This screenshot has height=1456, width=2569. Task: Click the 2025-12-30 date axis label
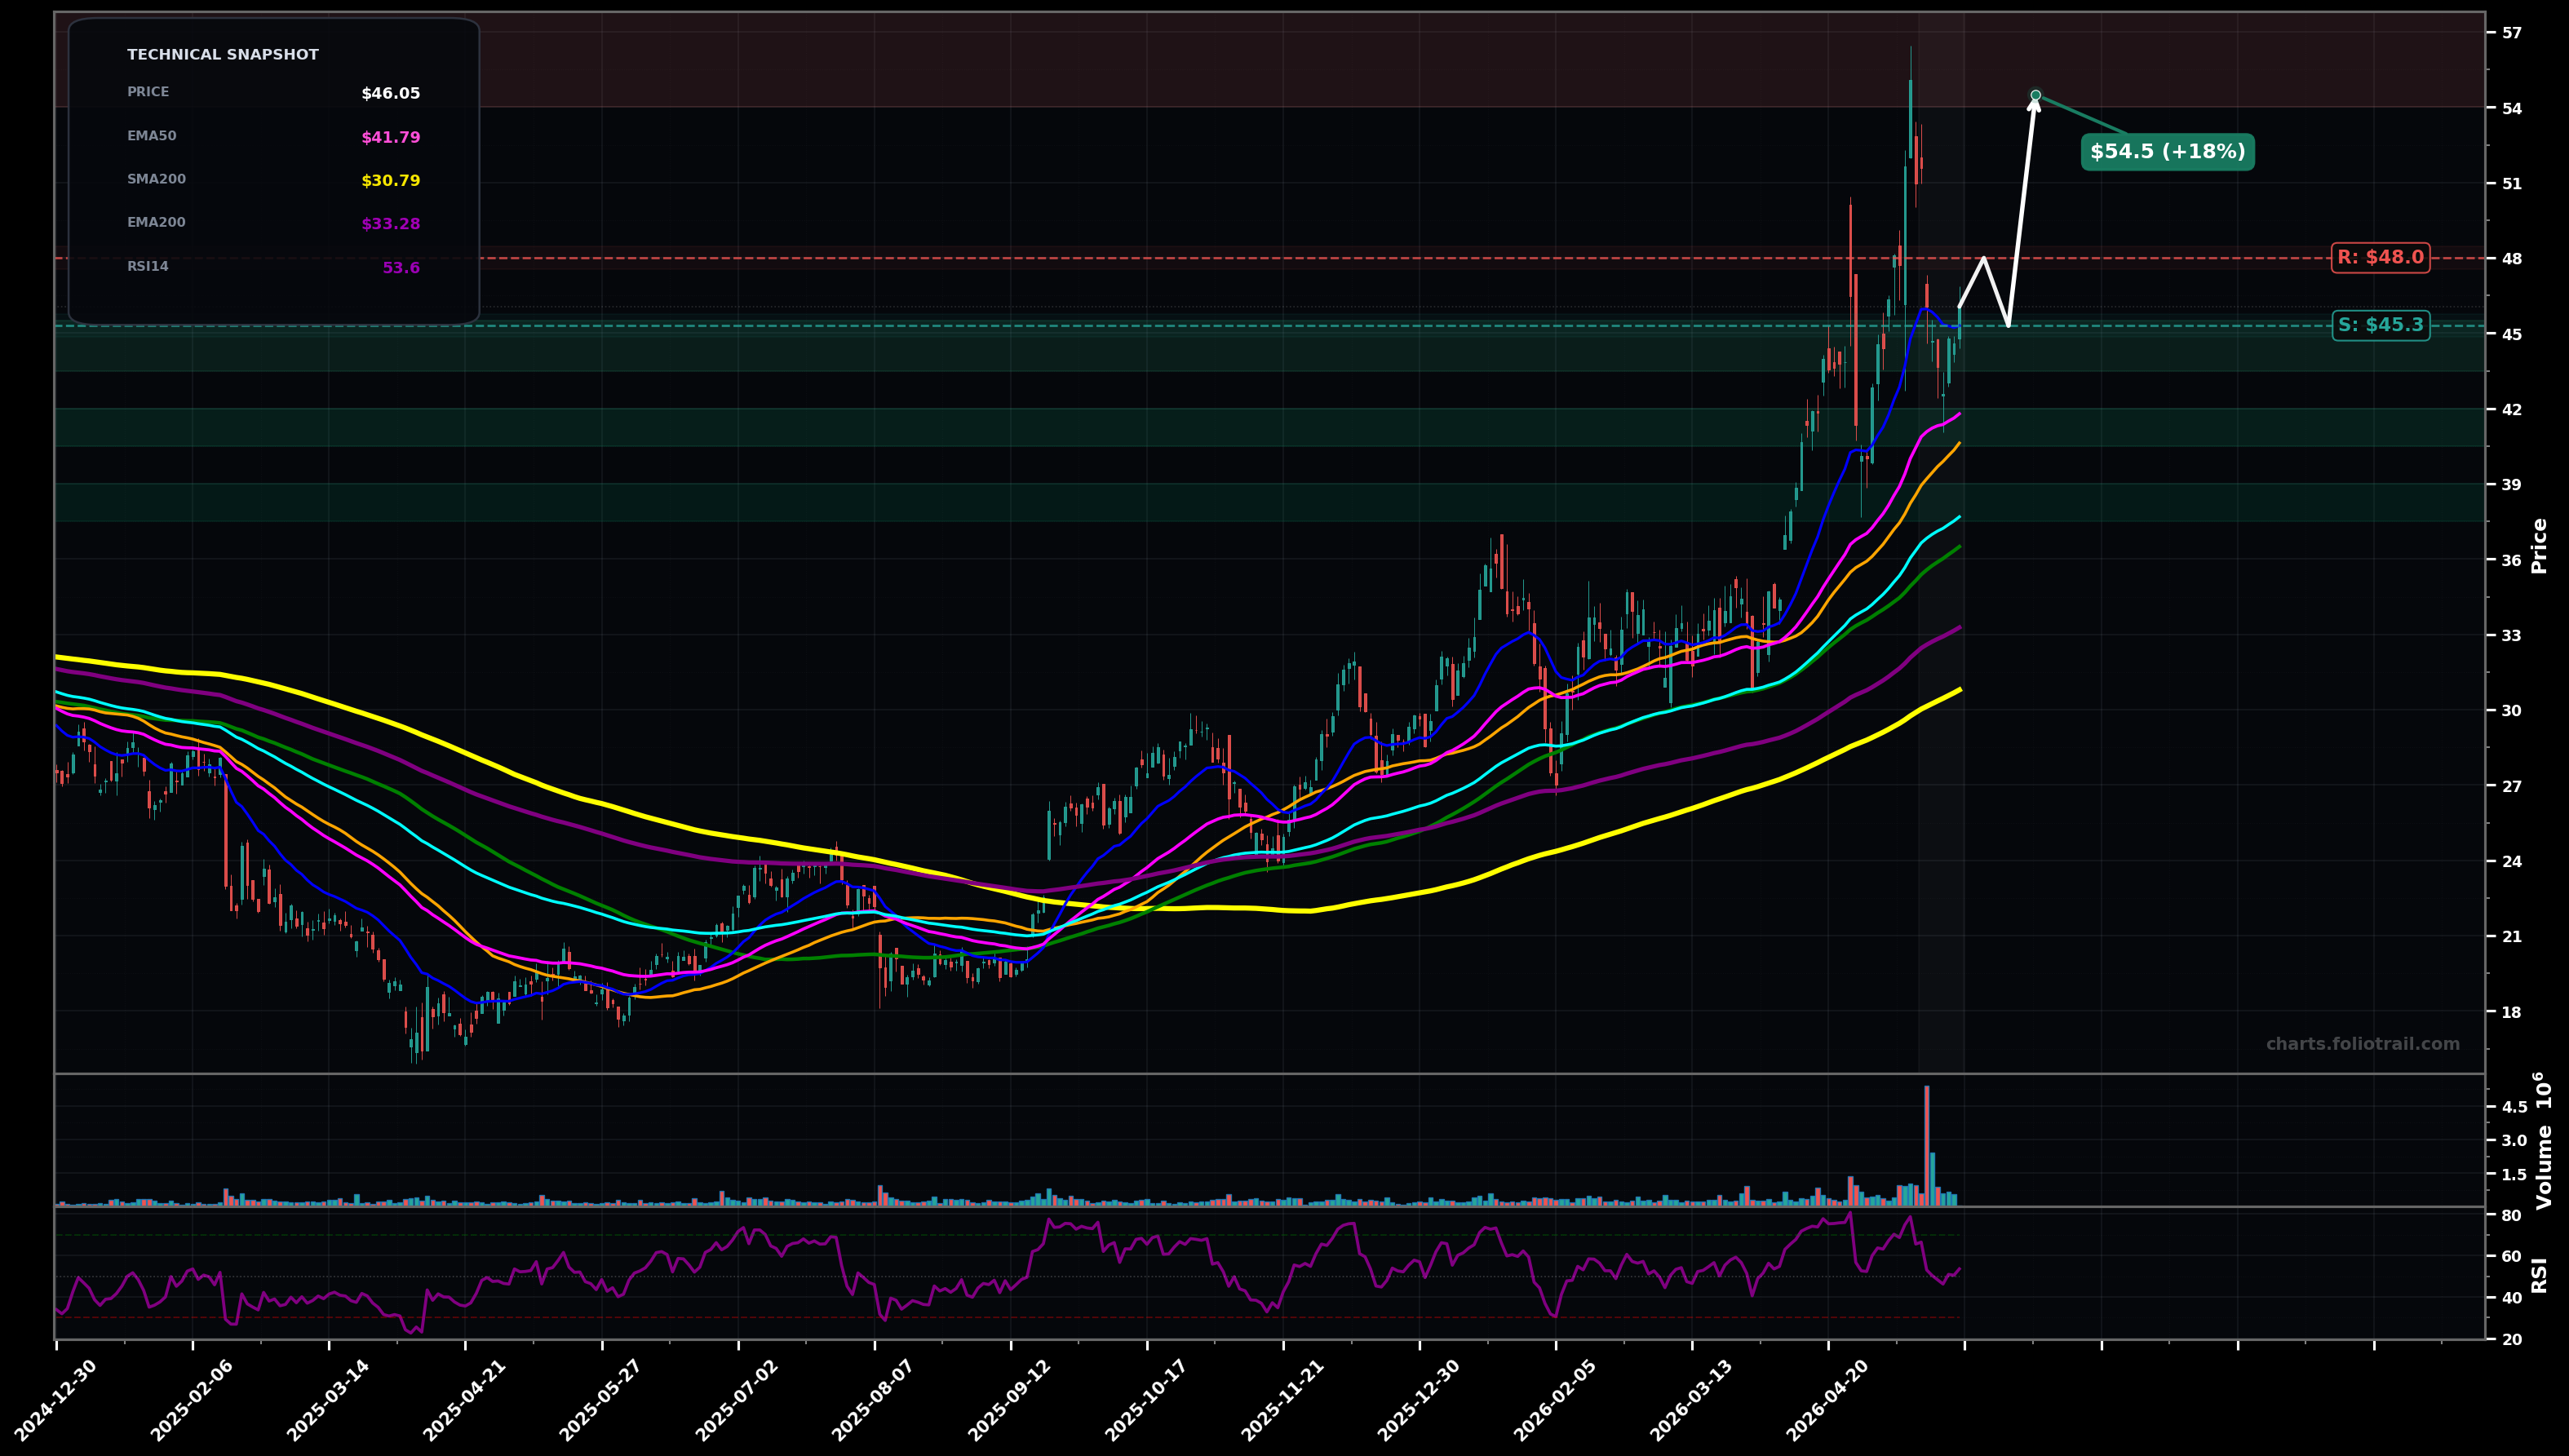point(1419,1400)
